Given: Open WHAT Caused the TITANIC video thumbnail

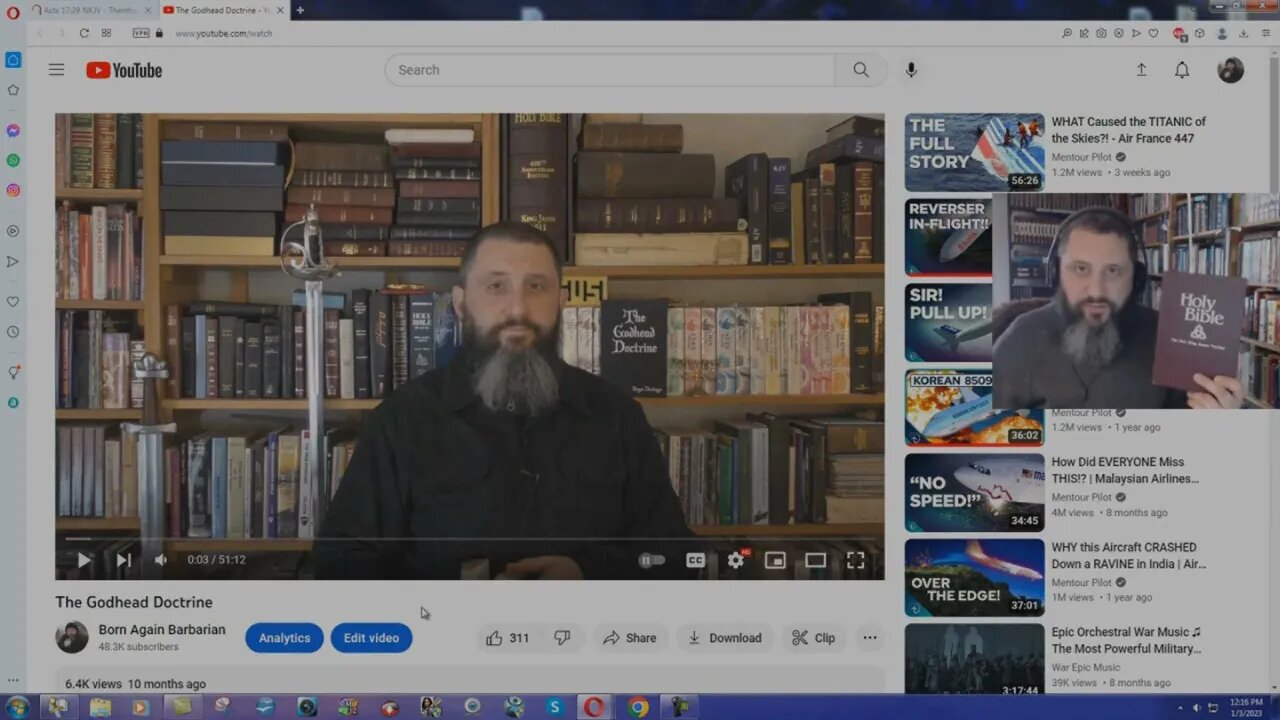Looking at the screenshot, I should (974, 152).
